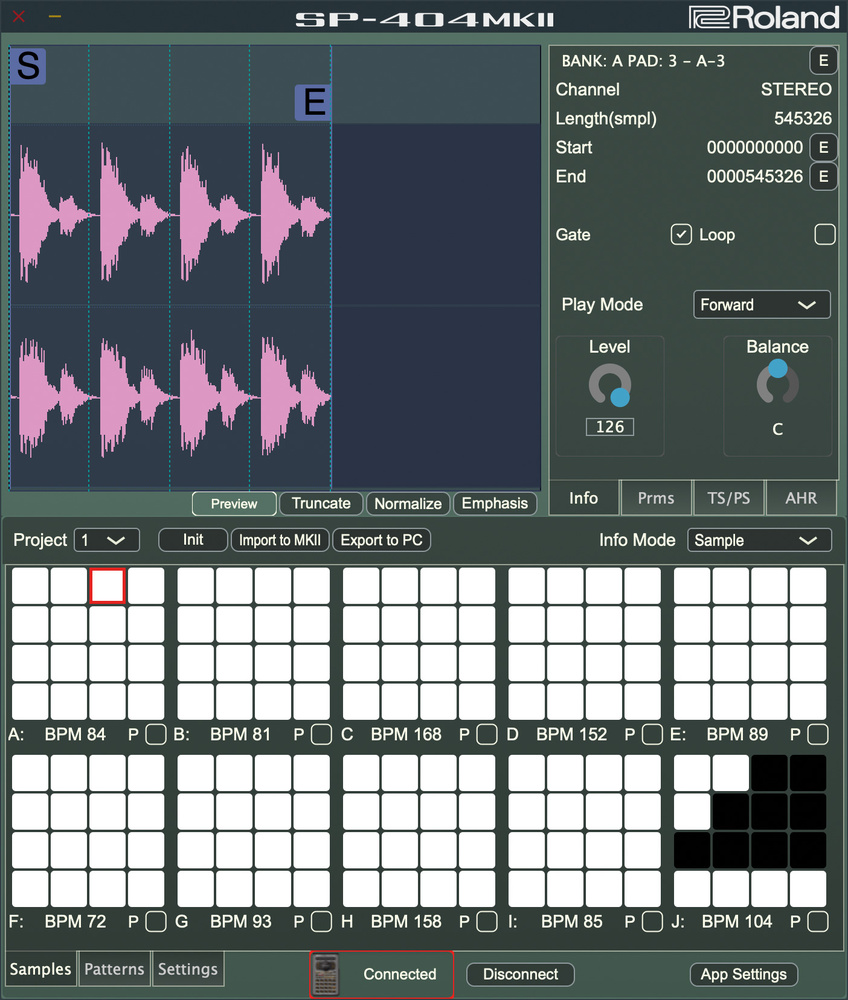Enable the Loop checkbox

[824, 235]
